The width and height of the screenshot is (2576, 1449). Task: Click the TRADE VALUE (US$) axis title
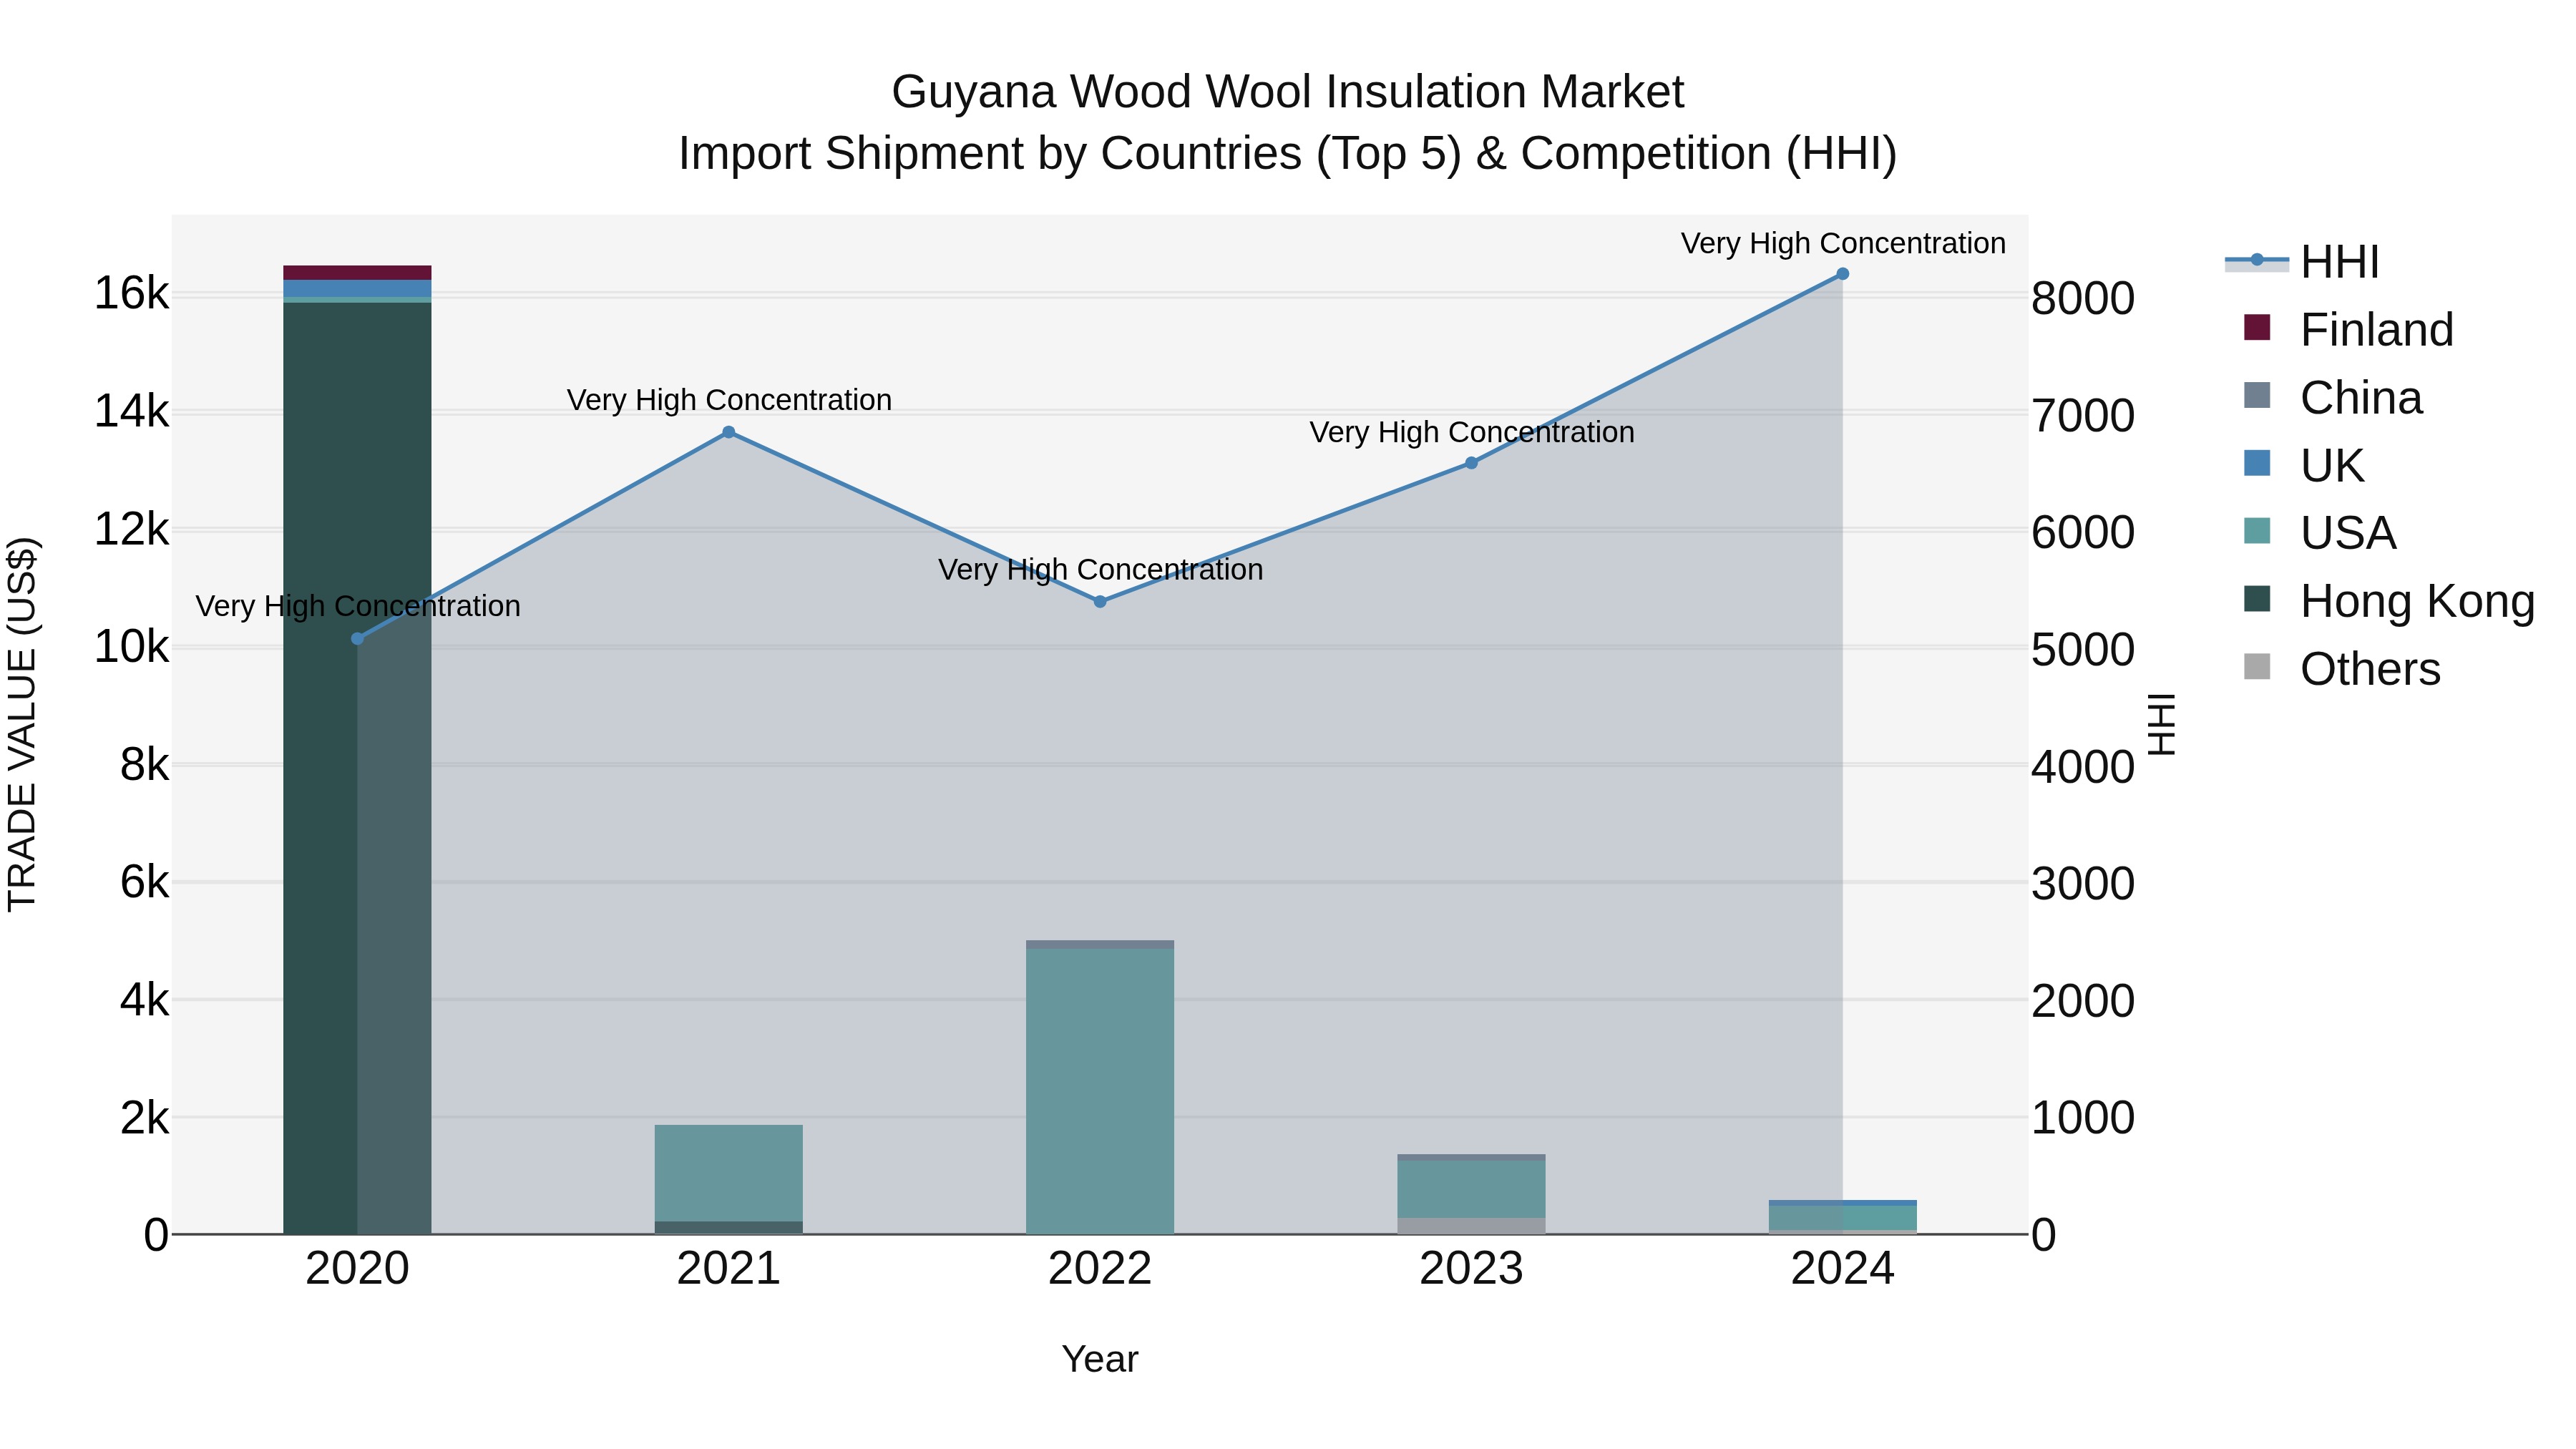point(22,724)
